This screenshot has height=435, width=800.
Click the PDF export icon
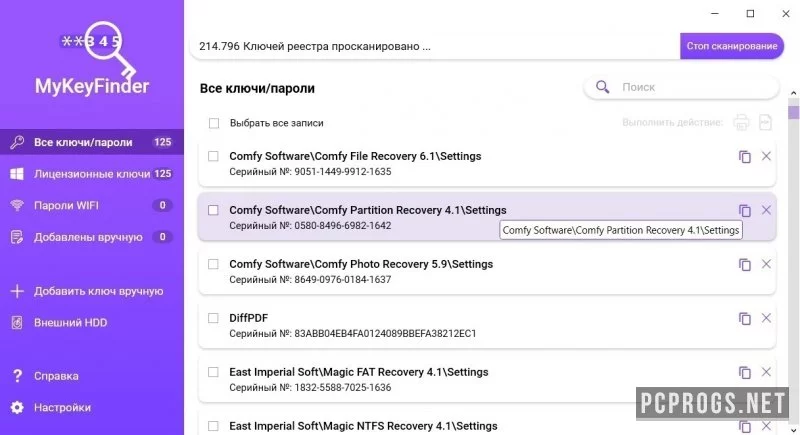(x=765, y=122)
